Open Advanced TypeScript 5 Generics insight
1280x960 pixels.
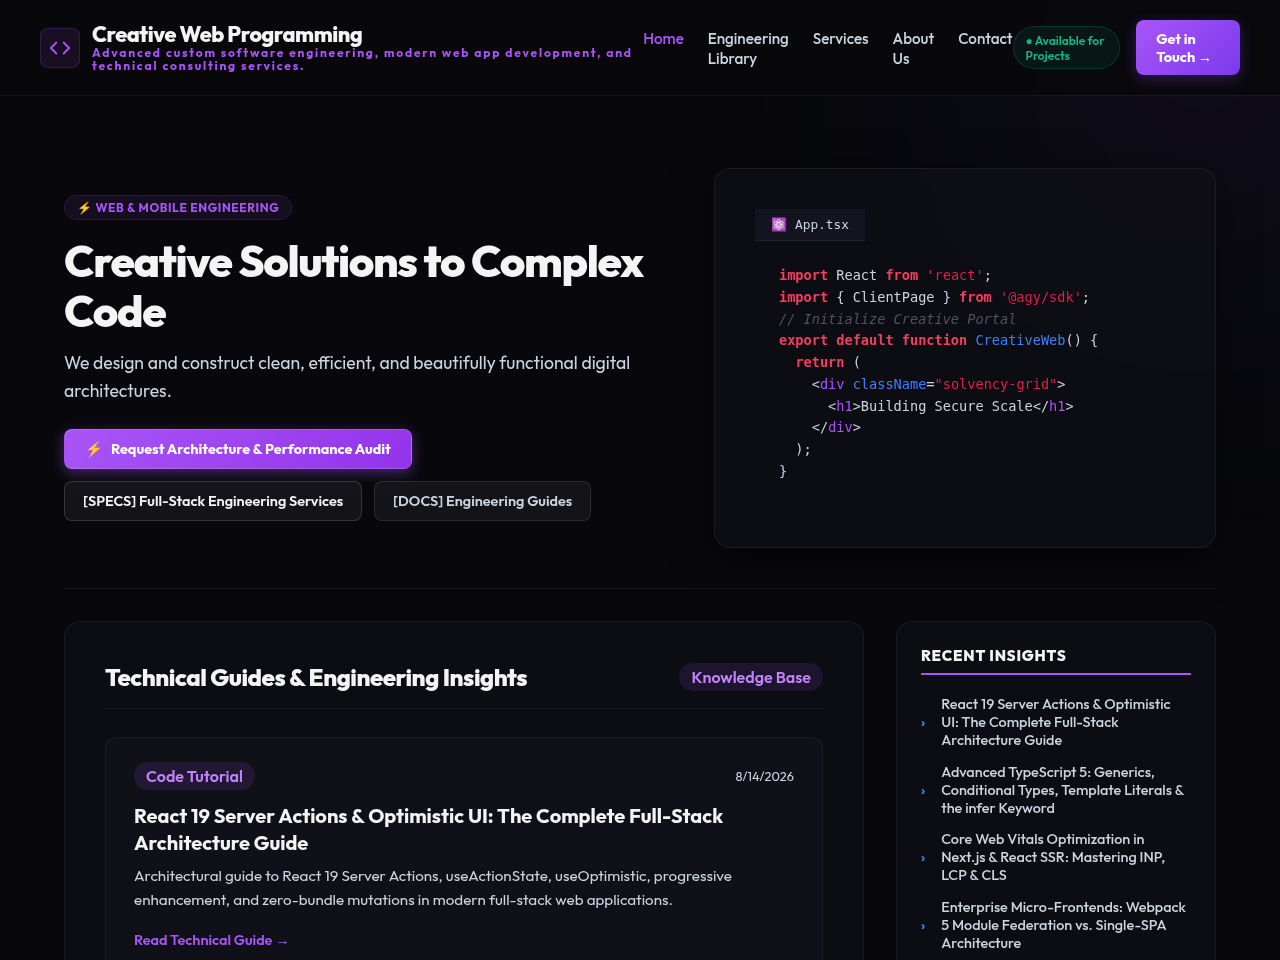click(x=1062, y=790)
